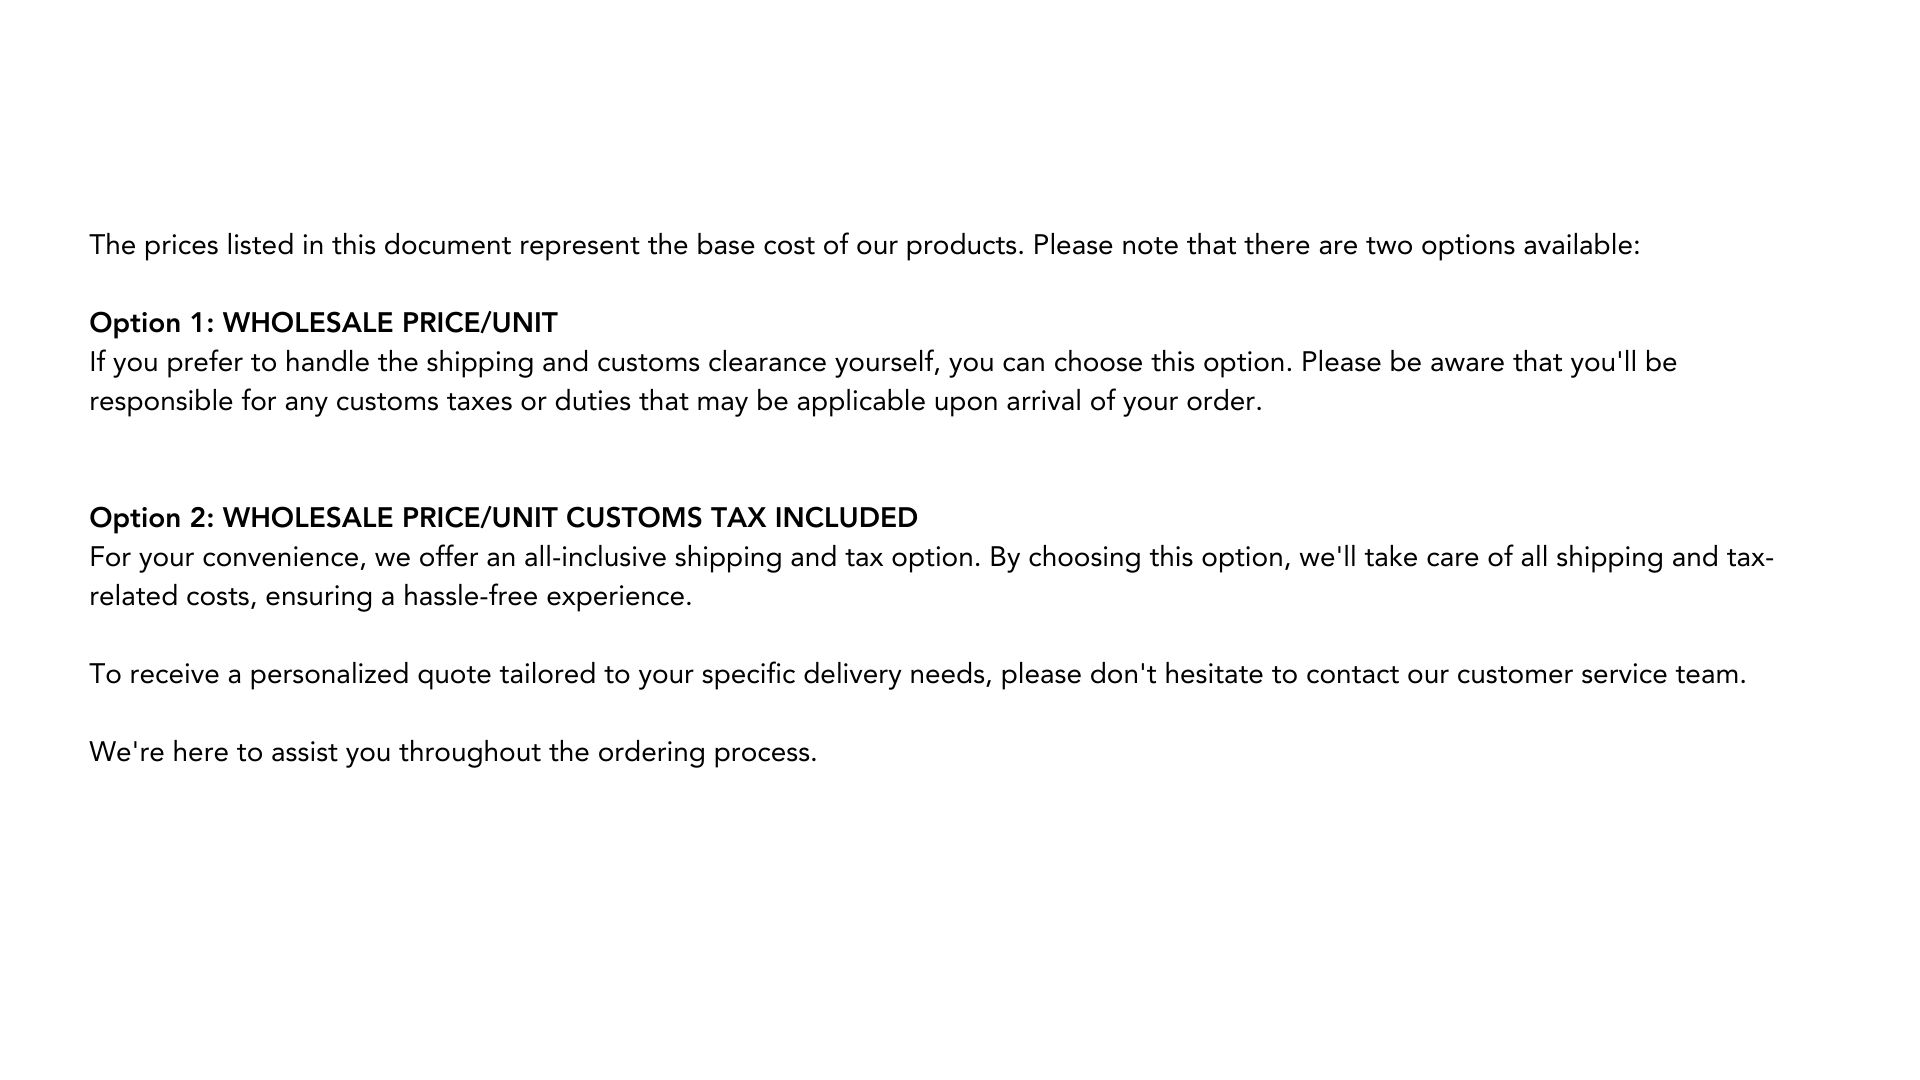Click the words "ordering process"

click(x=706, y=753)
